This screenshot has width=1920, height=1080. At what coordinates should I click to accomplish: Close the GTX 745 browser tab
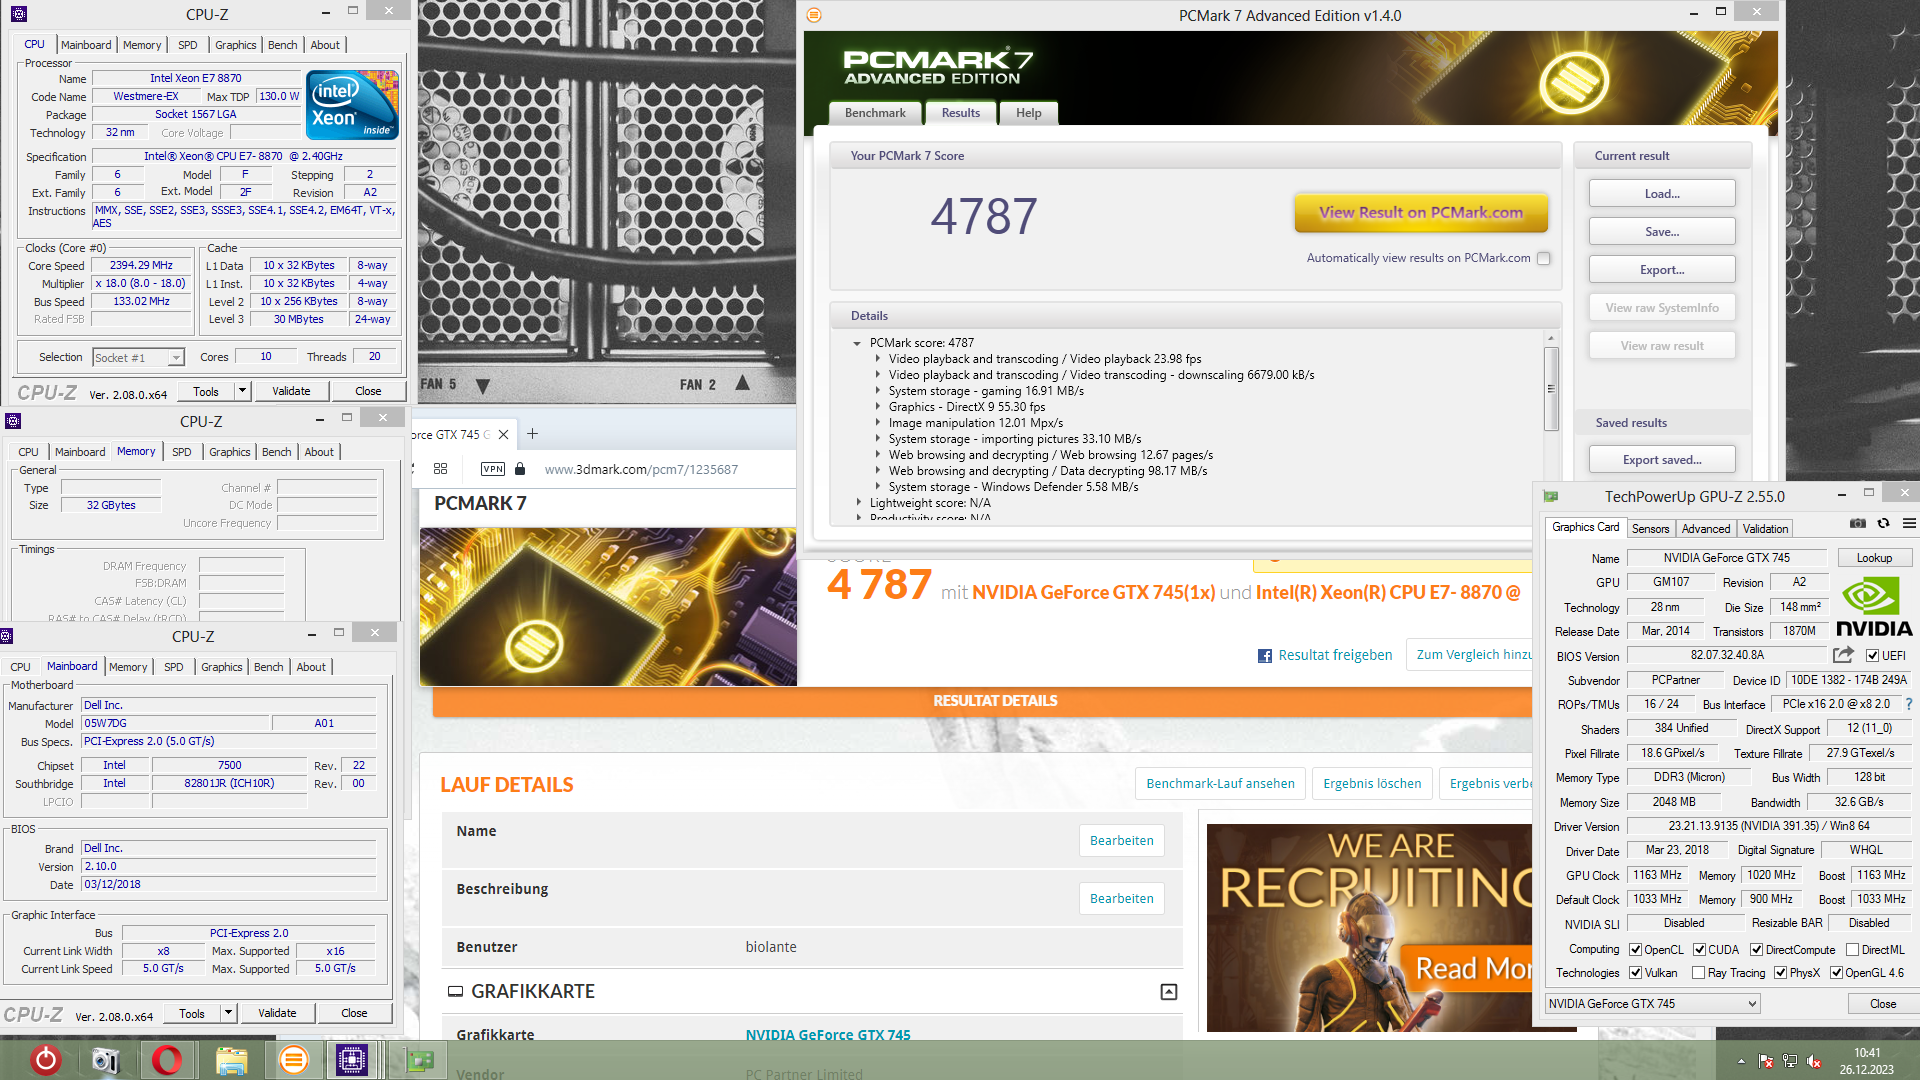tap(503, 434)
